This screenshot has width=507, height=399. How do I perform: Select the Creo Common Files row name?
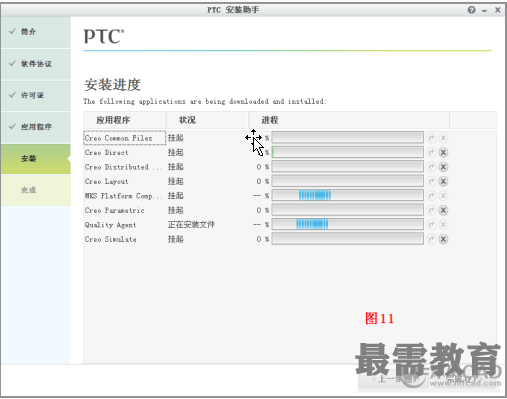118,138
